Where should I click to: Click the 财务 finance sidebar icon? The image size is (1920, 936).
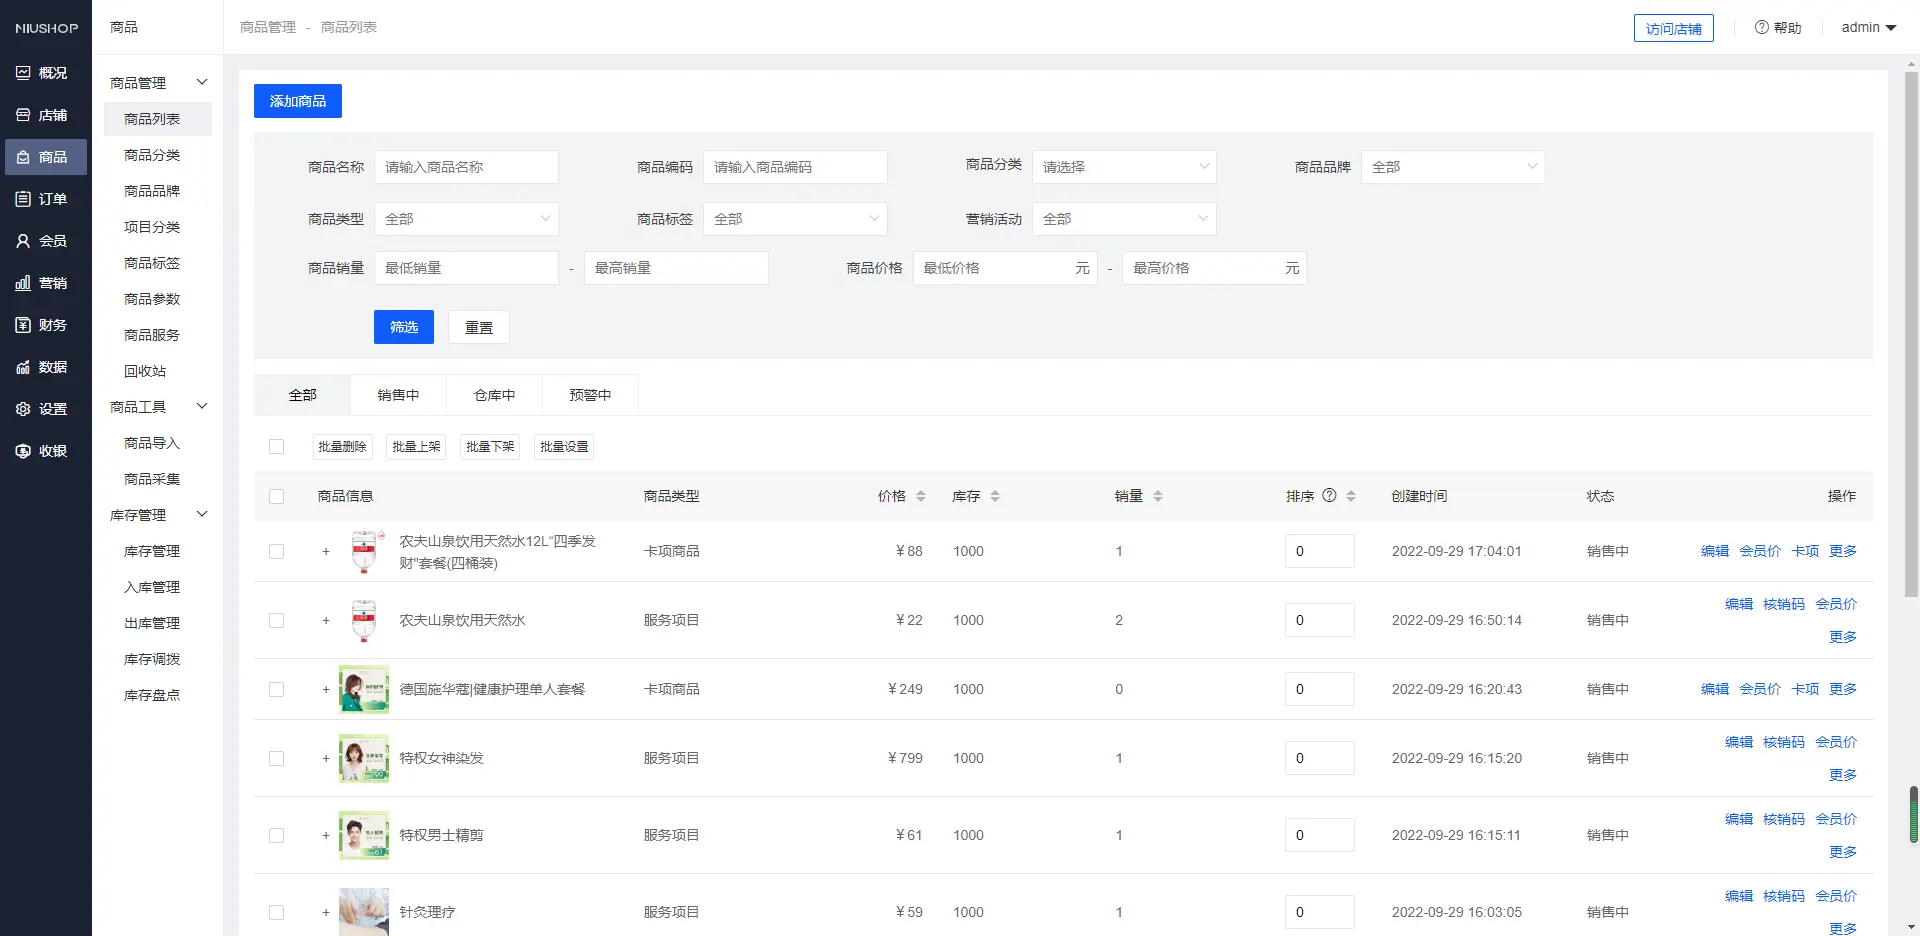click(23, 325)
